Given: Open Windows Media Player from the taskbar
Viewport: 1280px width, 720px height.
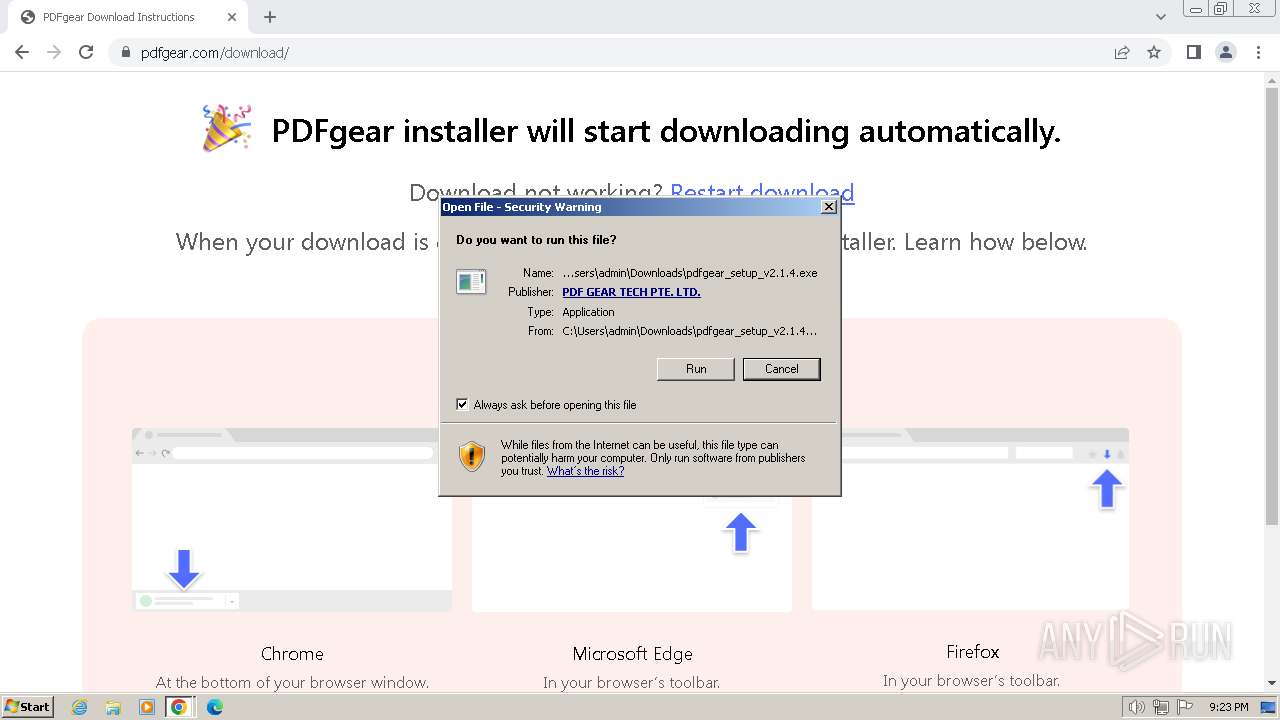Looking at the screenshot, I should (146, 707).
